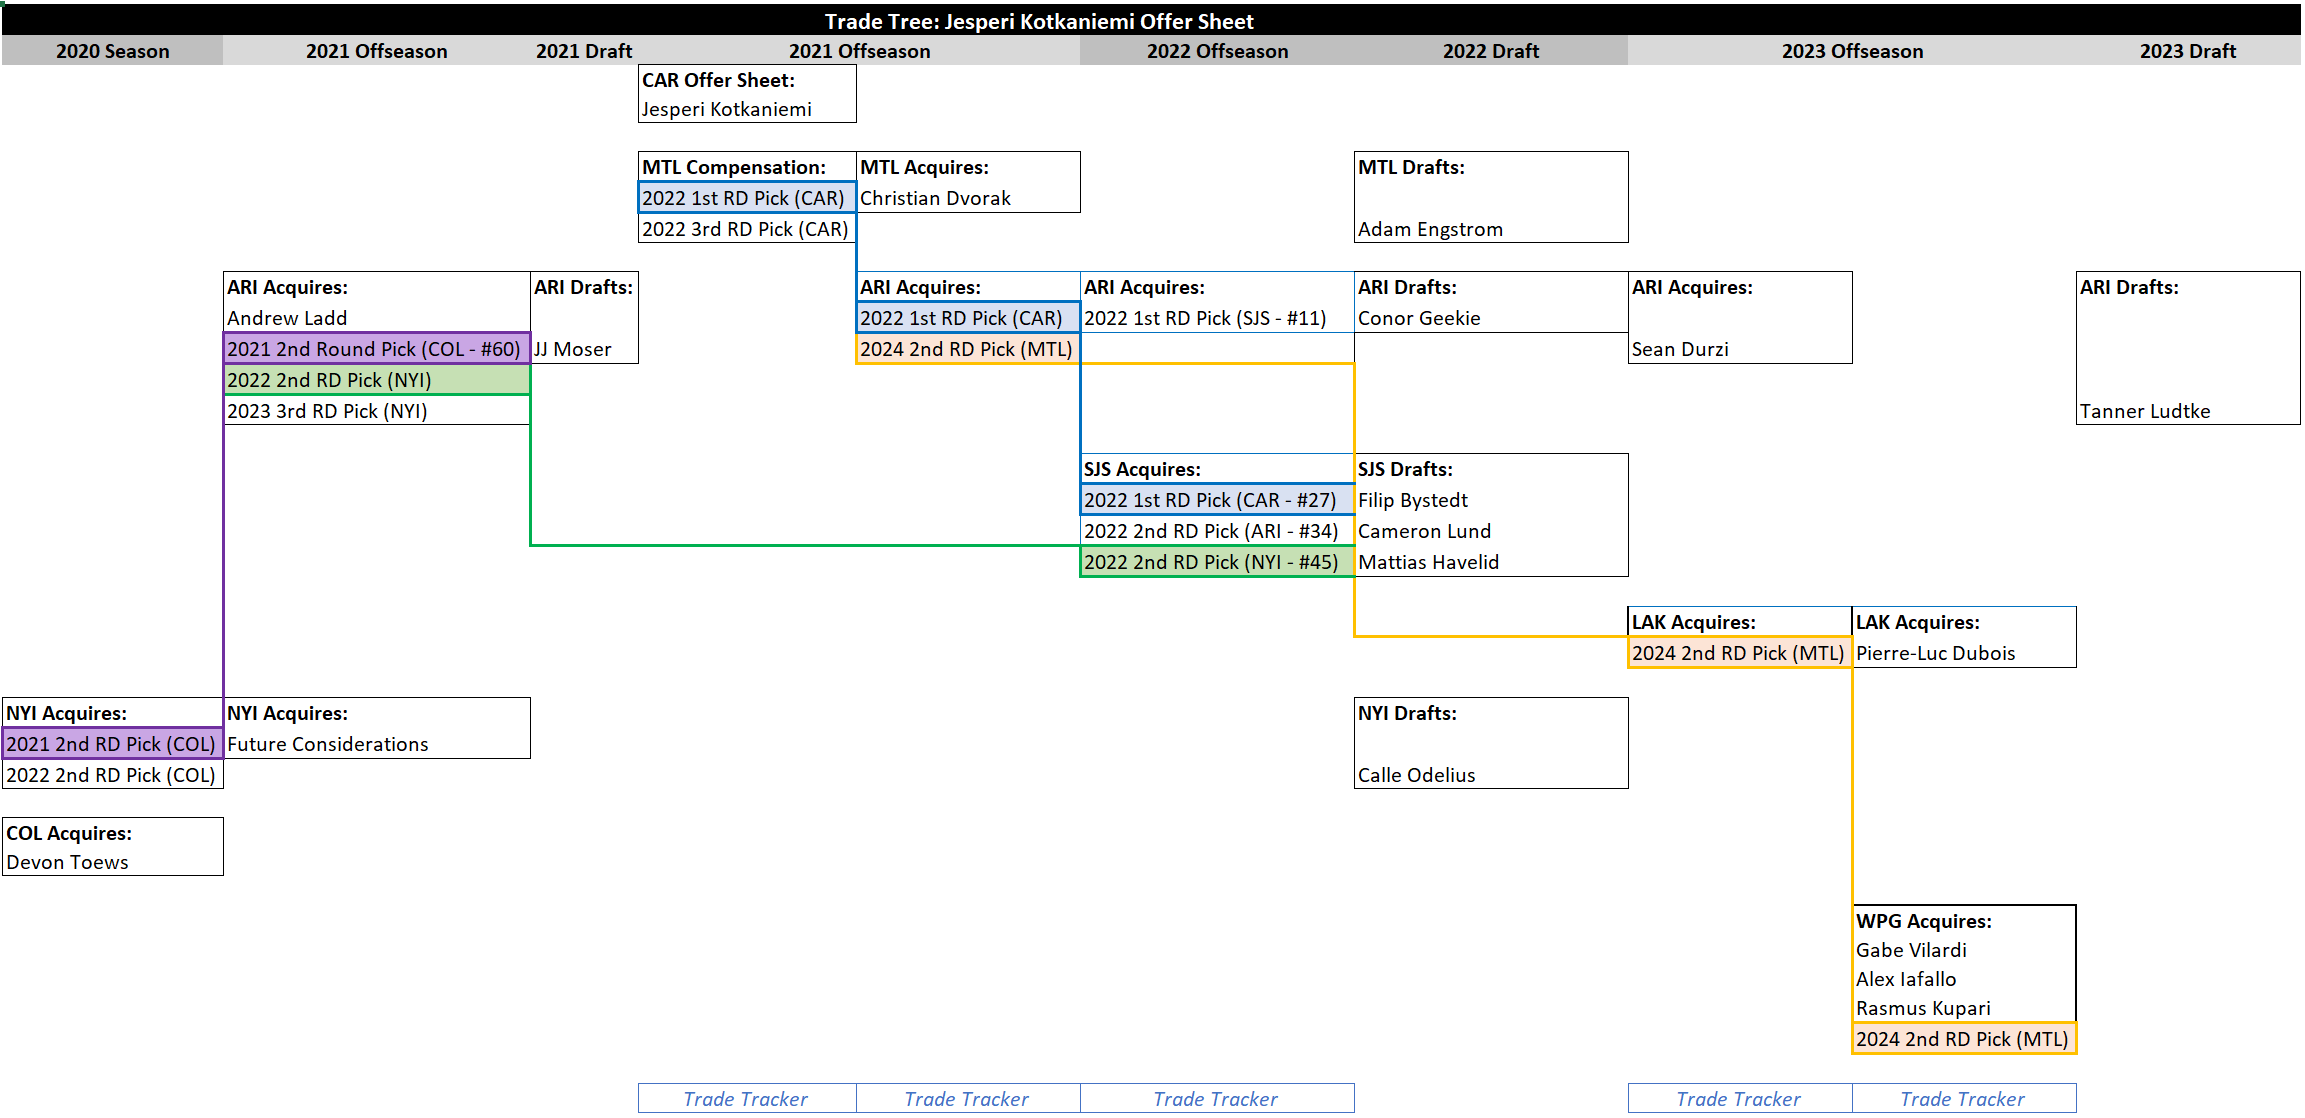Select '2022 1st RD Pick (CAR)' under MTL Compensation
Image resolution: width=2305 pixels, height=1118 pixels.
click(x=747, y=198)
